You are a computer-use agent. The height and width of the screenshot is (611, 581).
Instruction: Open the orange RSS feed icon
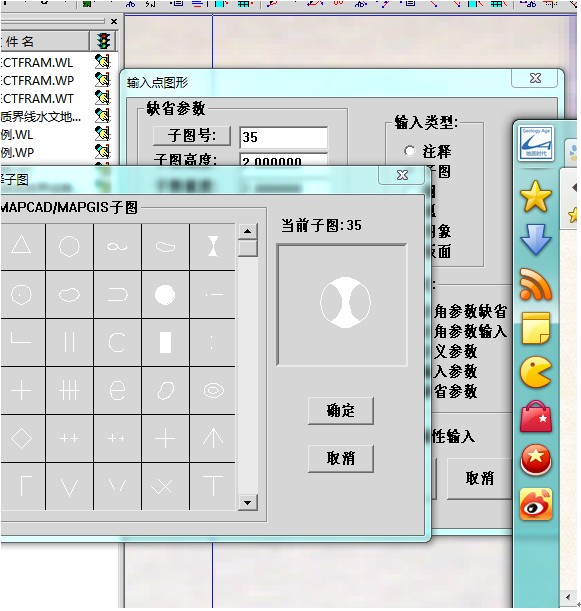pos(536,284)
